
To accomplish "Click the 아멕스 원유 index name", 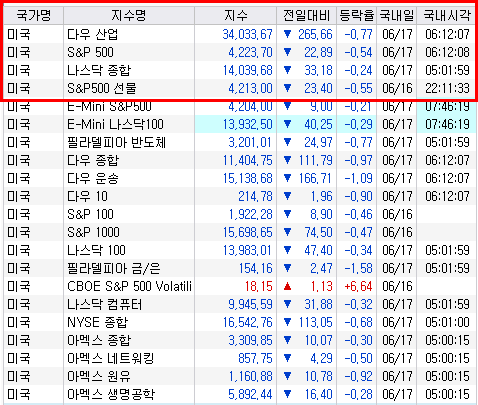I will (99, 376).
